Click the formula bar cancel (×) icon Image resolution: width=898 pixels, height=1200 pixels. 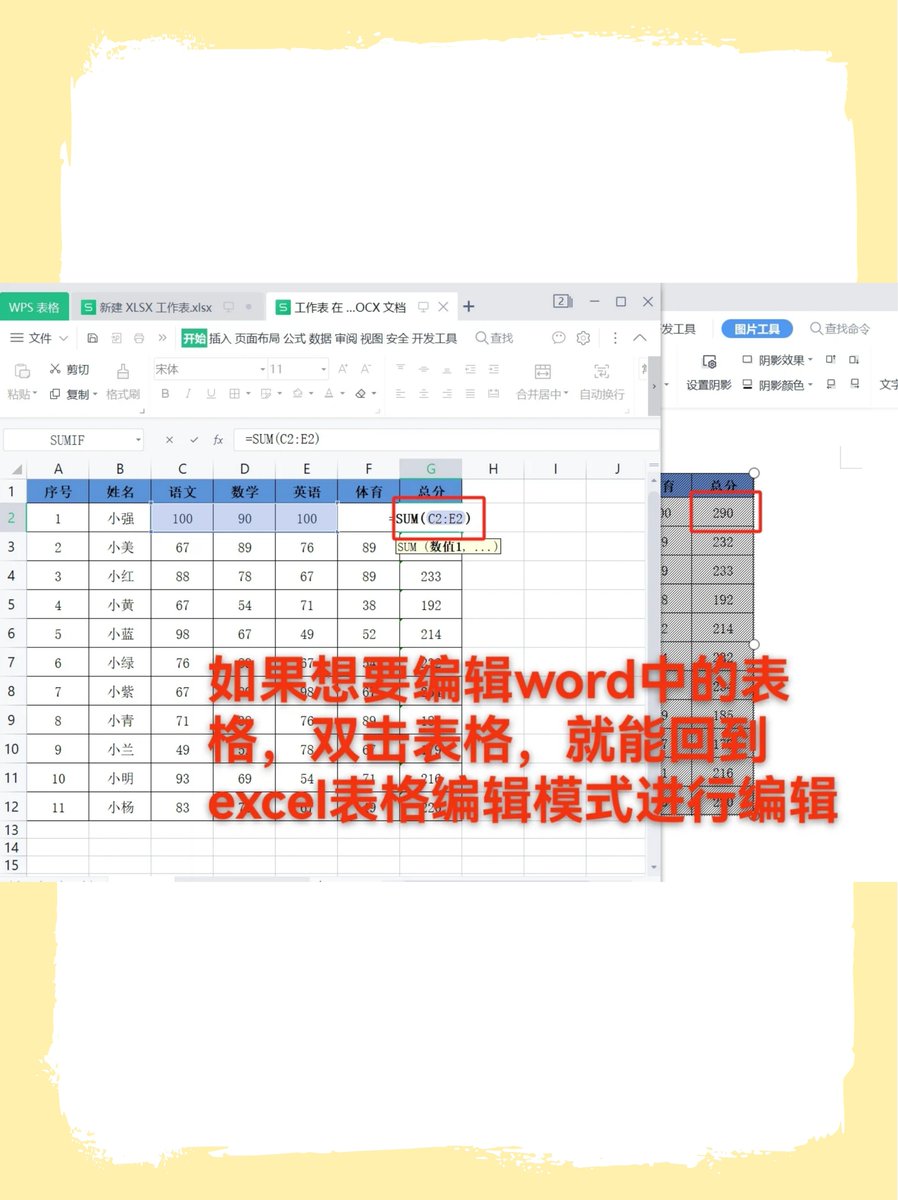[x=169, y=439]
